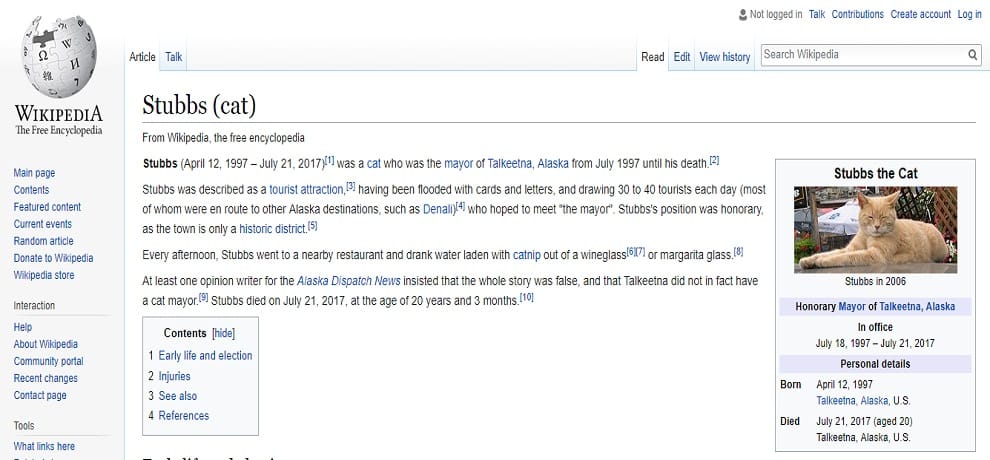
Task: Open Wikipedia store link
Action: [44, 275]
